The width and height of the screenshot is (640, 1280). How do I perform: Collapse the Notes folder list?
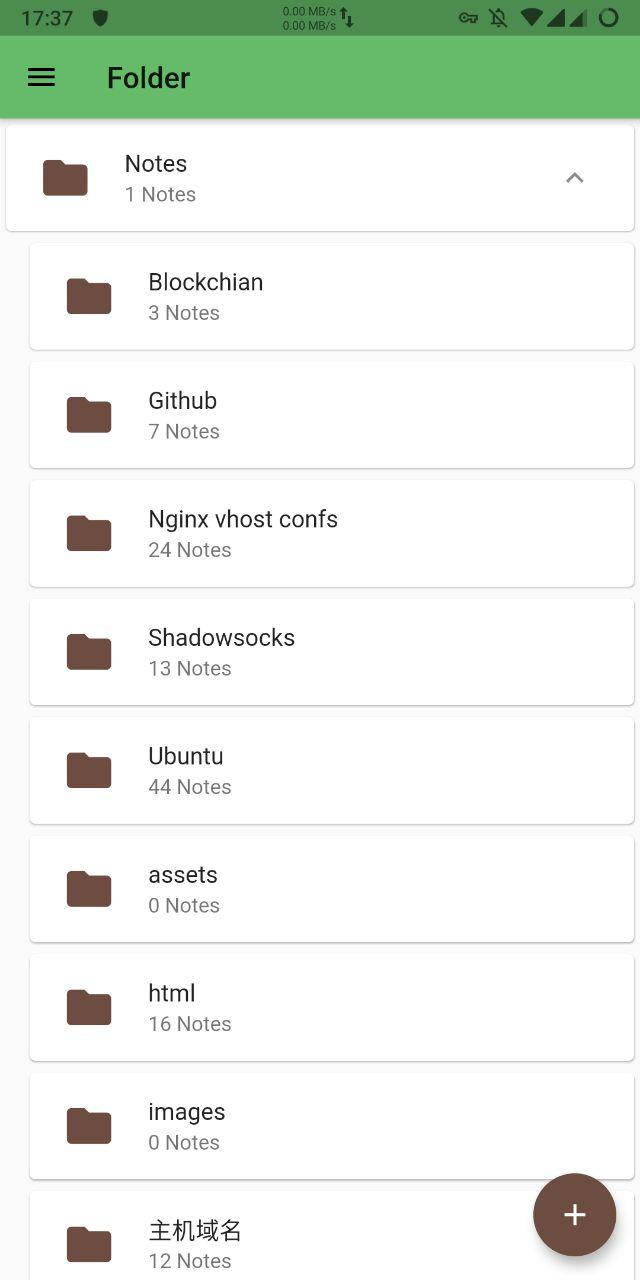click(575, 178)
